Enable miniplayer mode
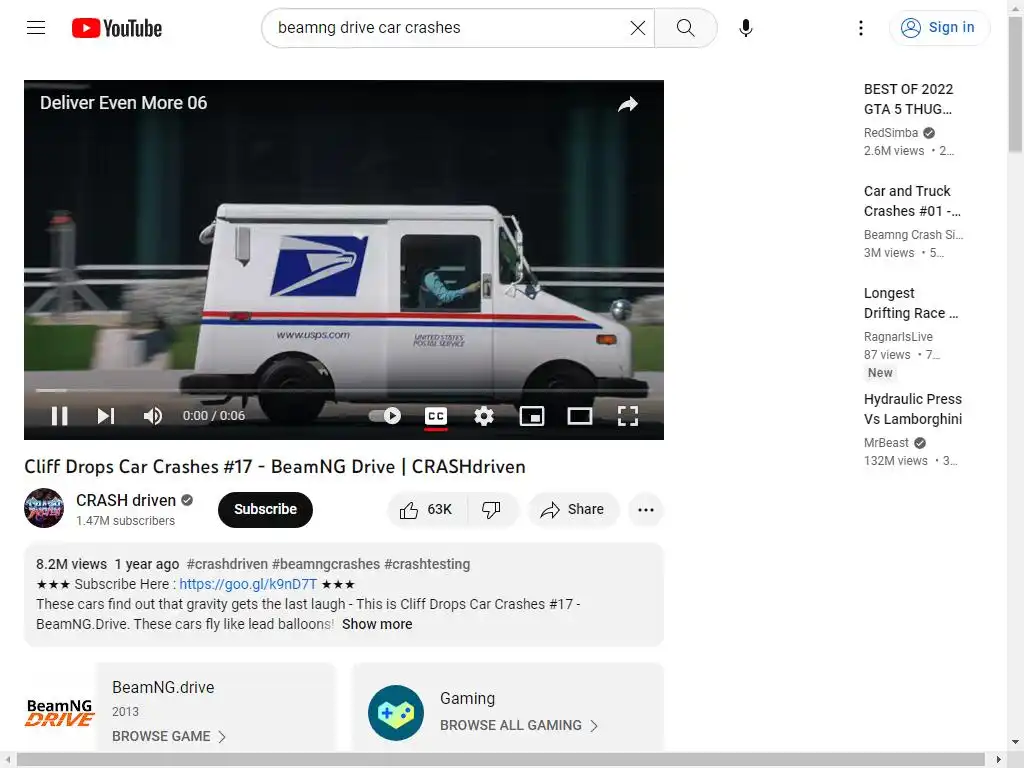This screenshot has width=1024, height=768. [532, 416]
